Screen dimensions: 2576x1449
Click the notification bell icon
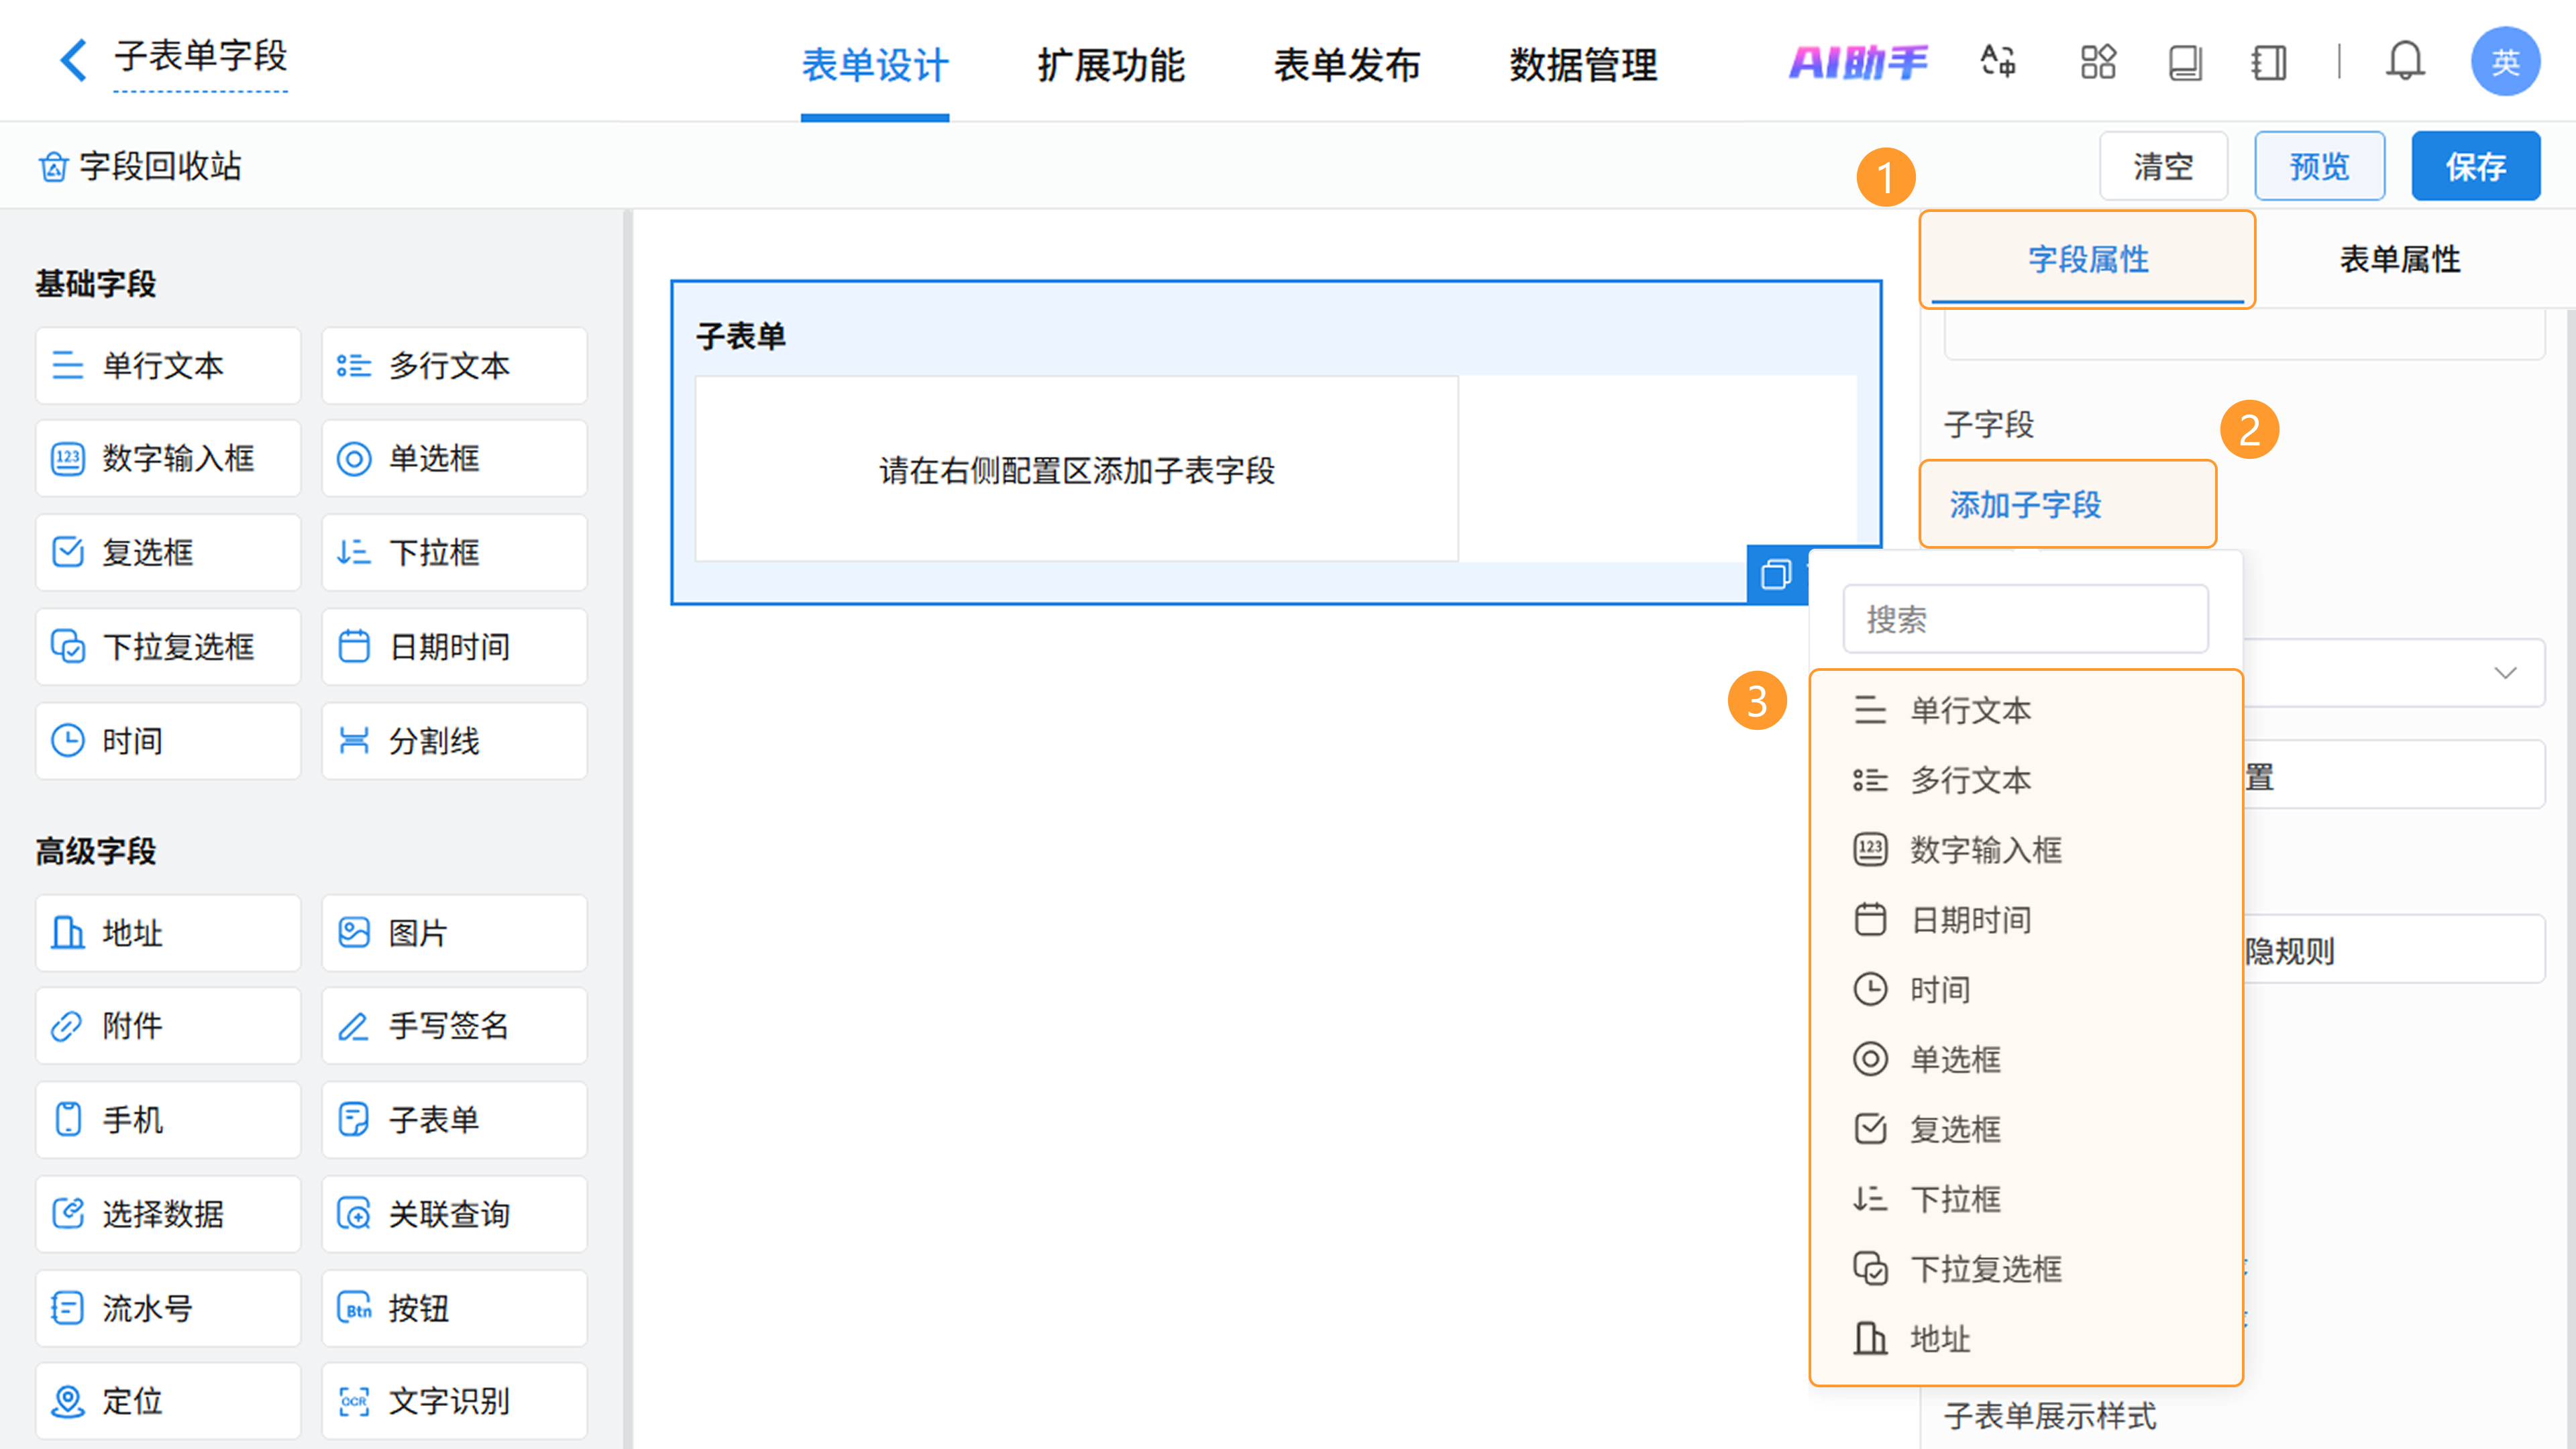click(2404, 62)
